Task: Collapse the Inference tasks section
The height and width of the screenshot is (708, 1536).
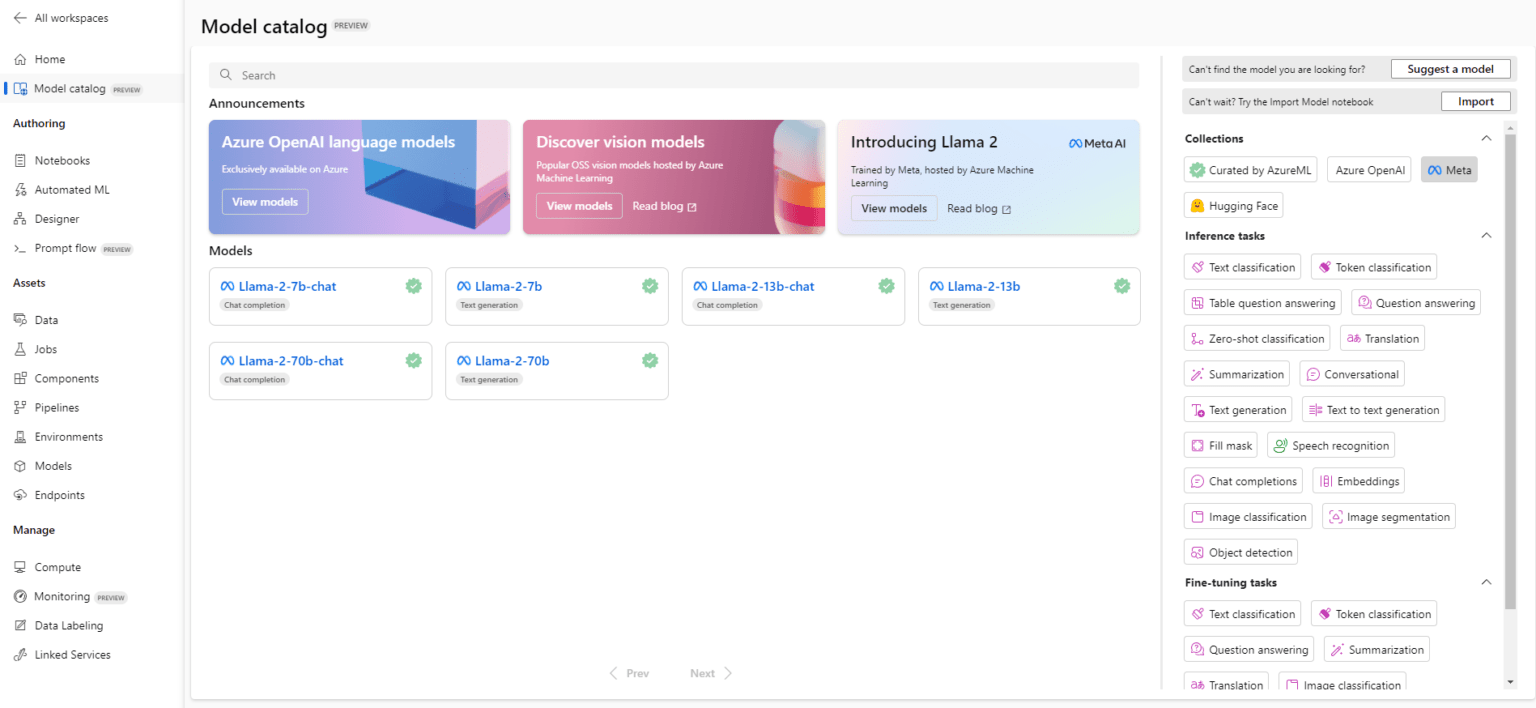Action: (1487, 235)
